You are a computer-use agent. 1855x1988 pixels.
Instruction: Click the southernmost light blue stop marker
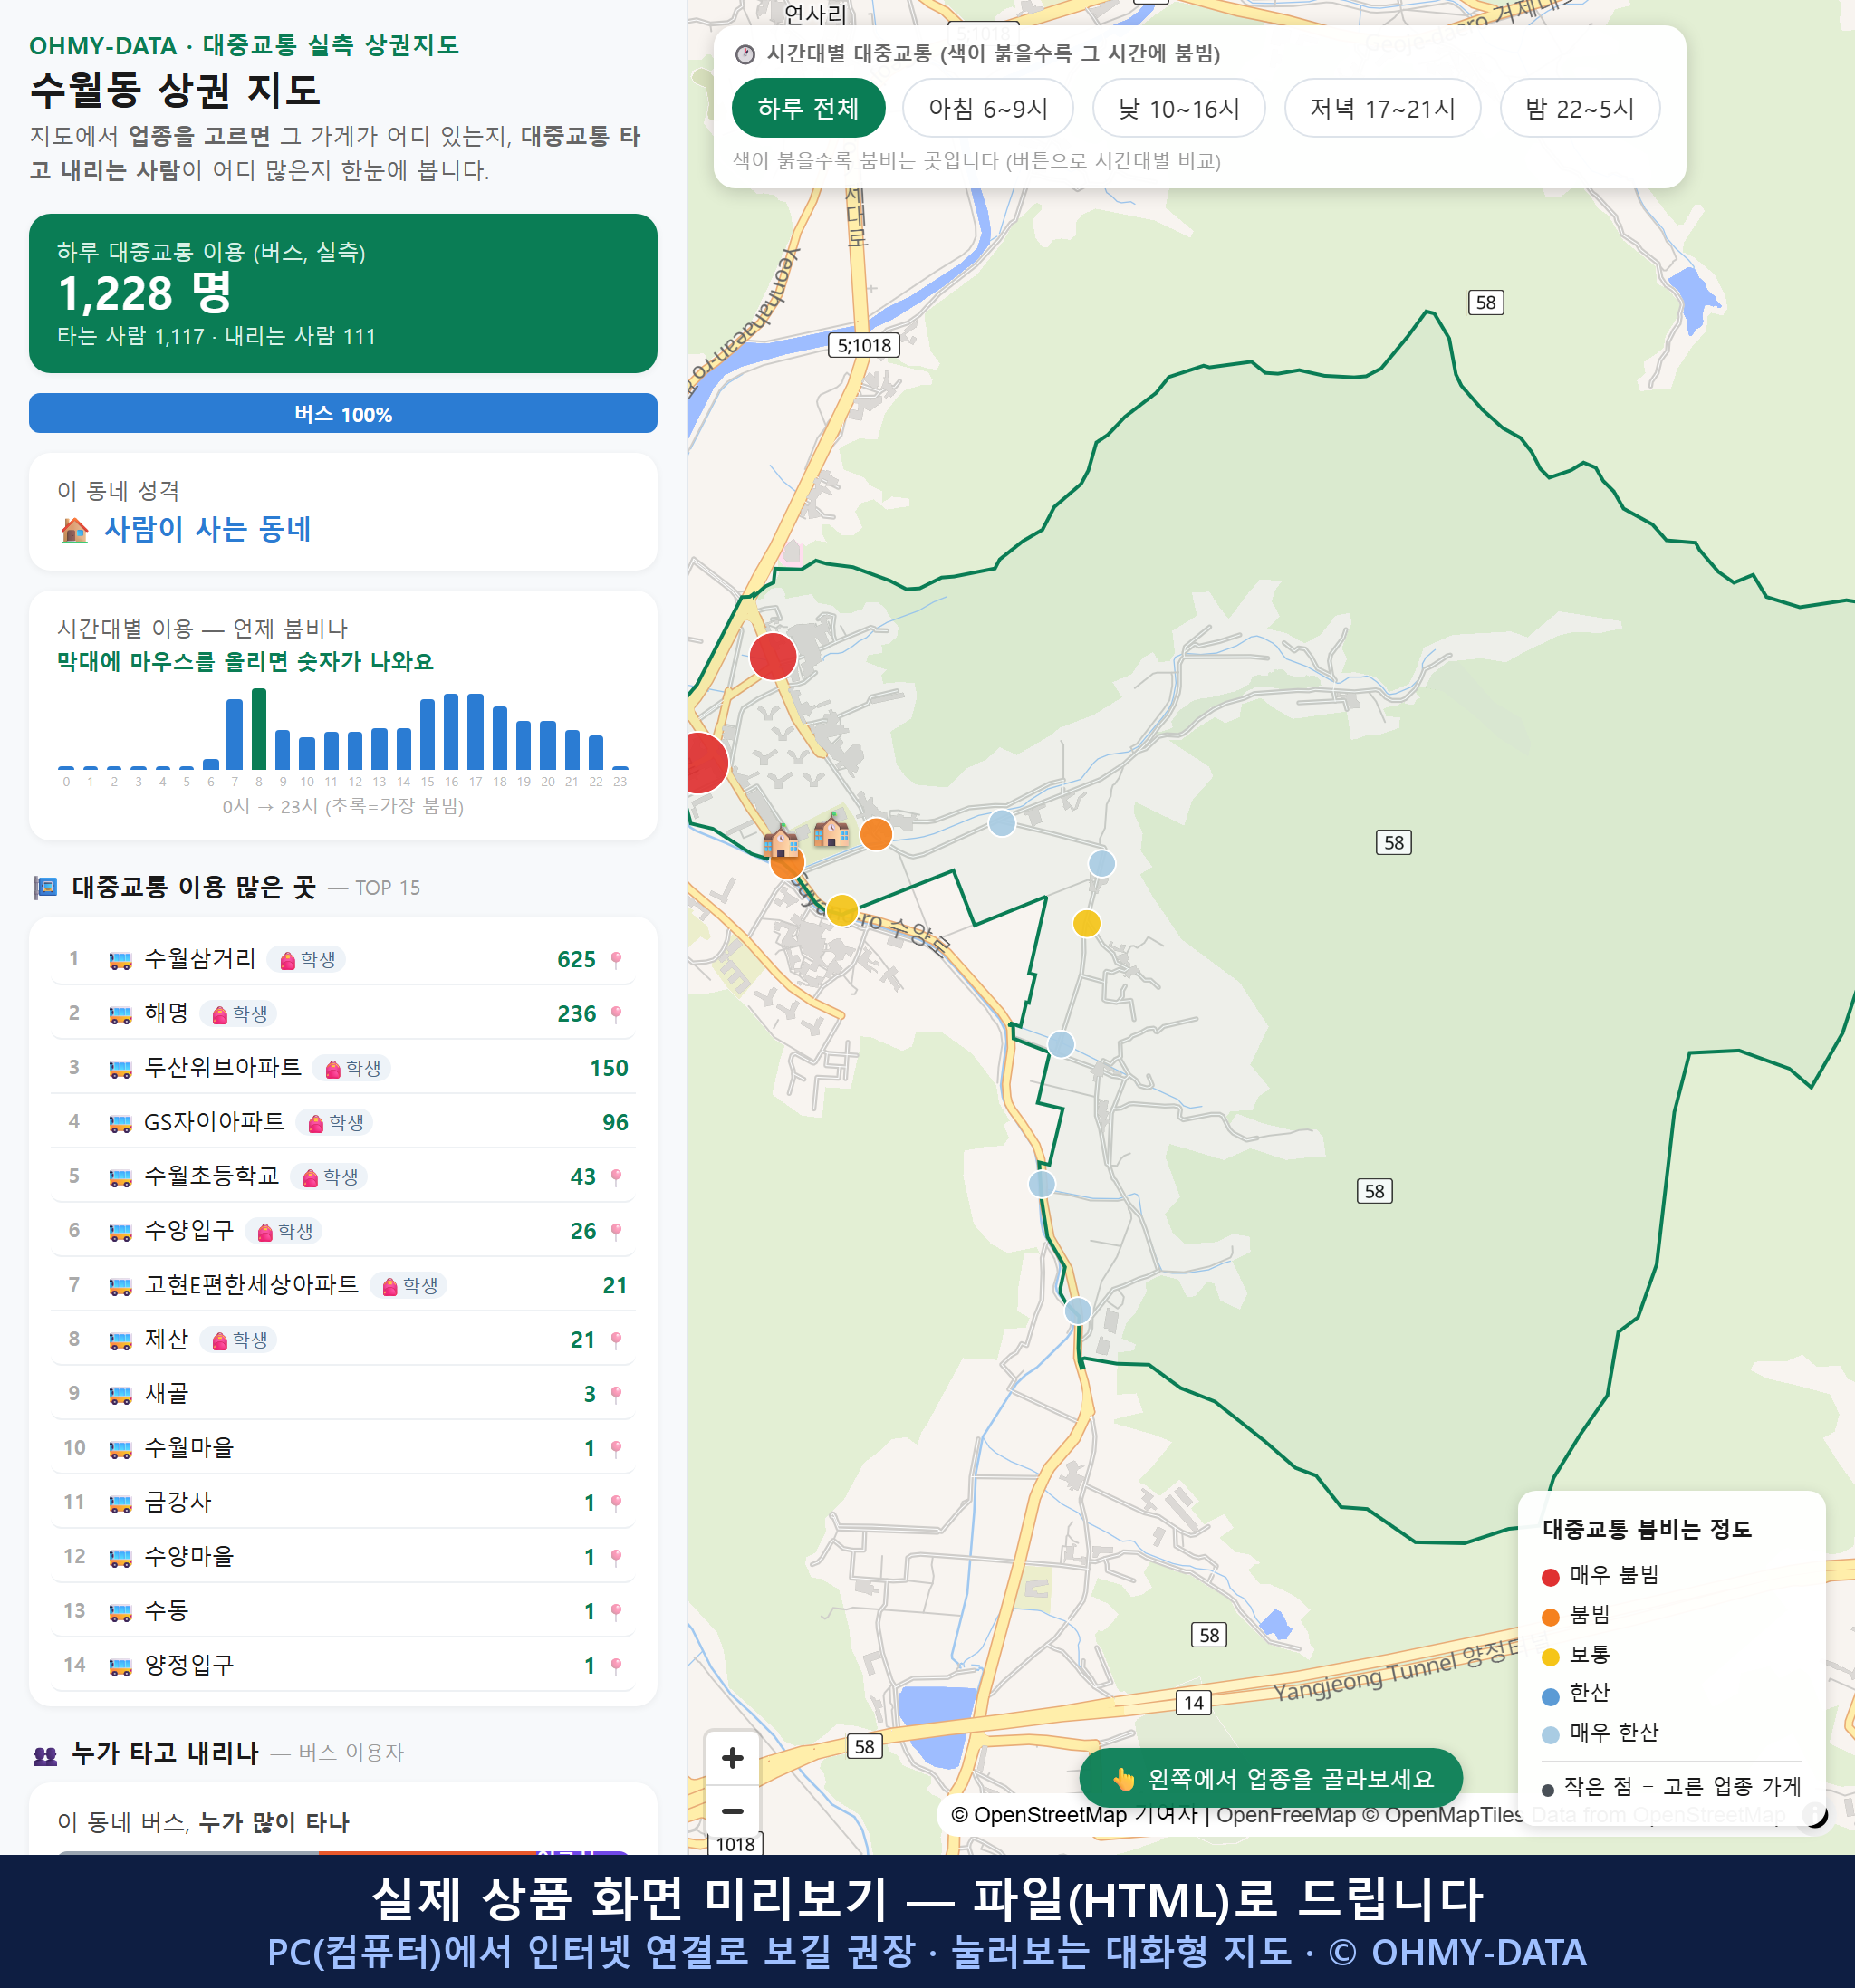click(1077, 1310)
